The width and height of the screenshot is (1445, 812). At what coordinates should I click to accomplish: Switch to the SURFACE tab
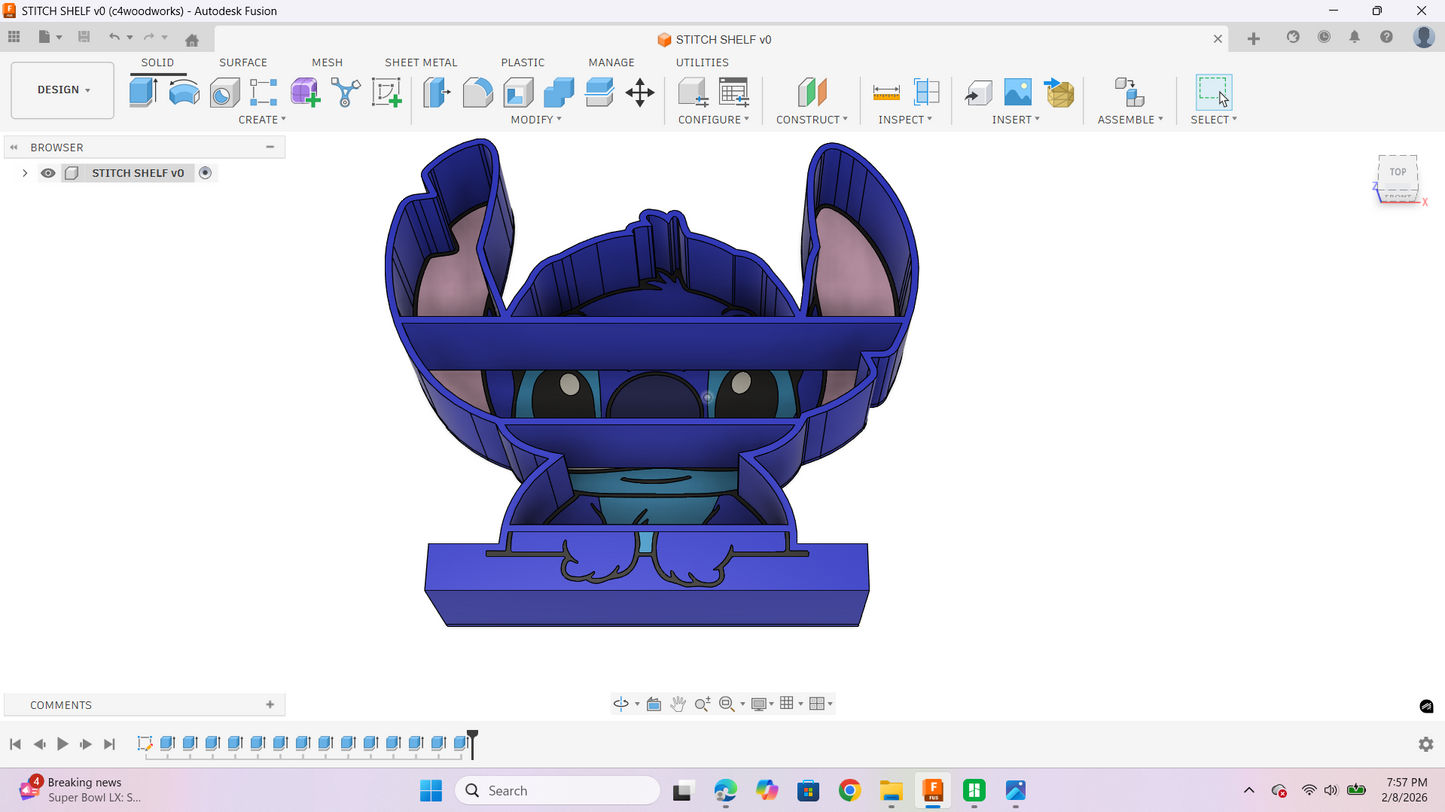coord(243,62)
